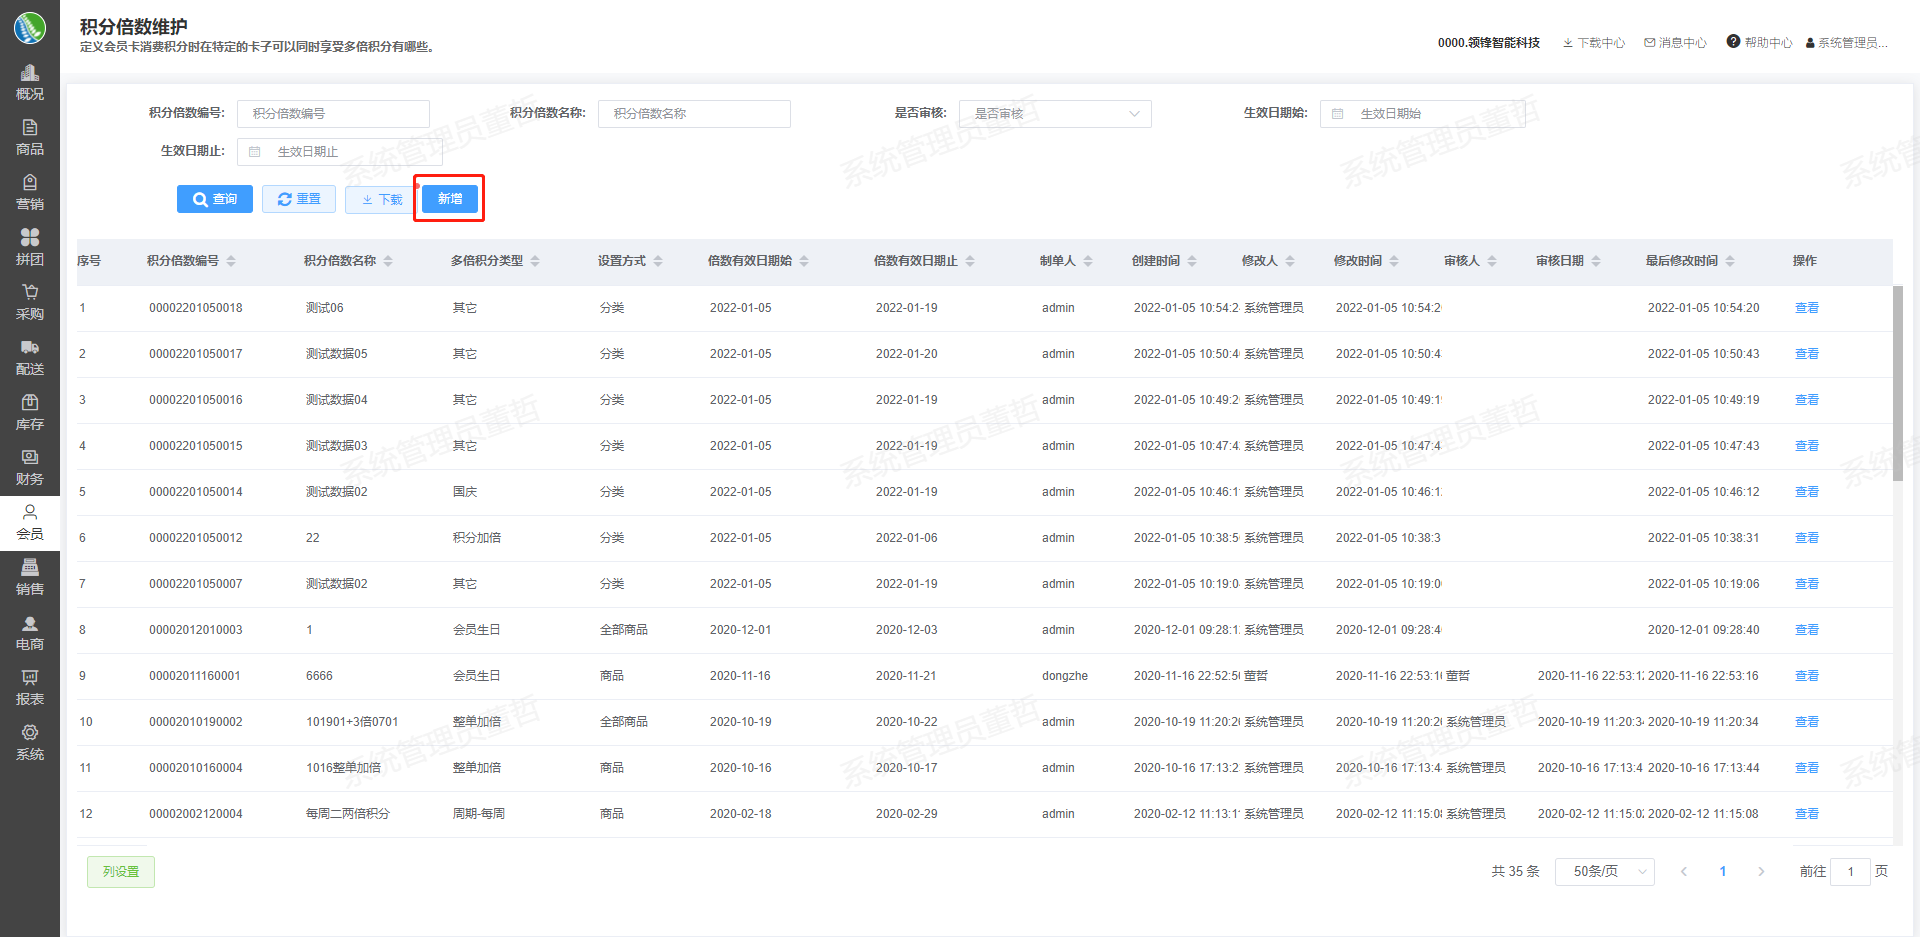Viewport: 1920px width, 937px height.
Task: Click 查看 link for 测试06 row
Action: [1806, 308]
